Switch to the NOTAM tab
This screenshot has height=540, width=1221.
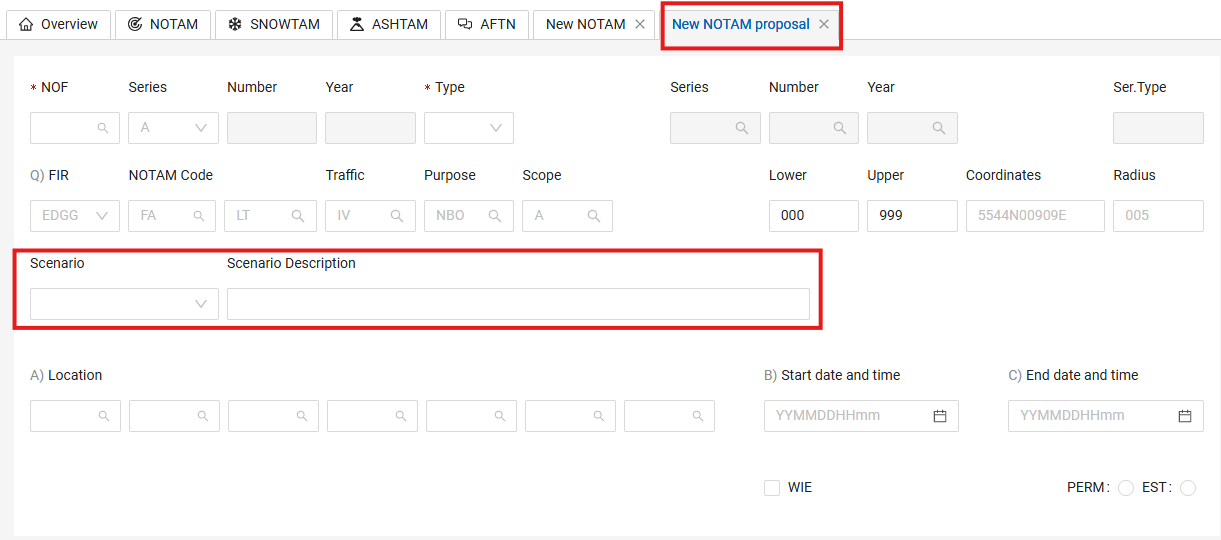tap(163, 24)
